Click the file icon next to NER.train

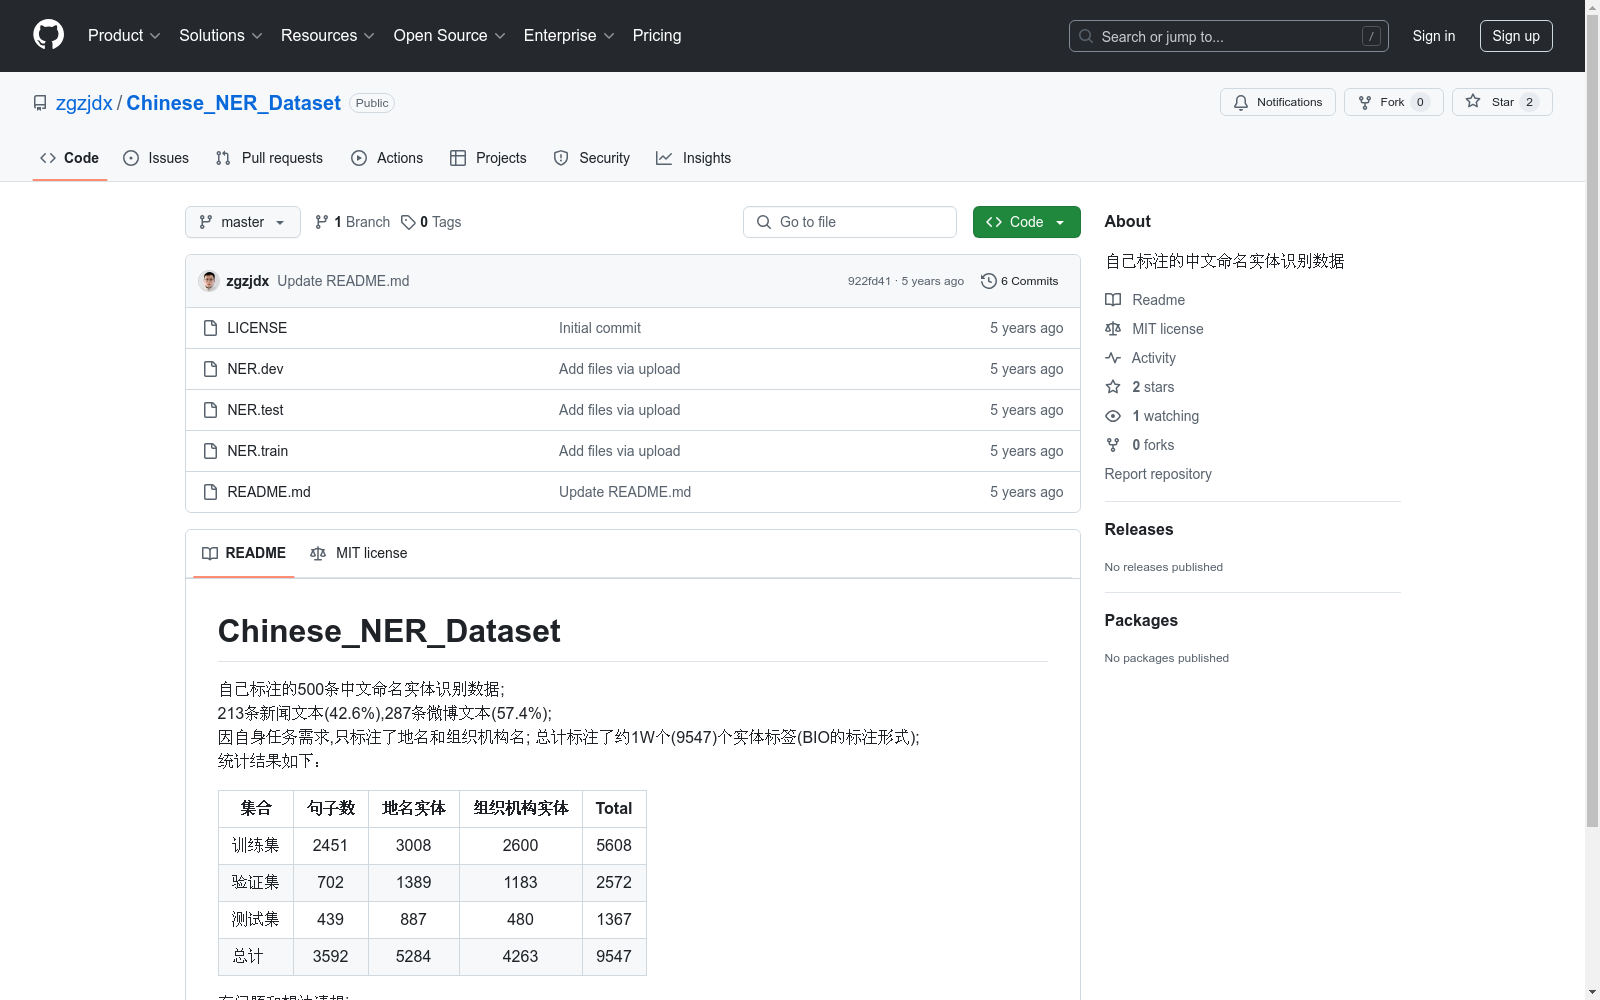pyautogui.click(x=210, y=451)
